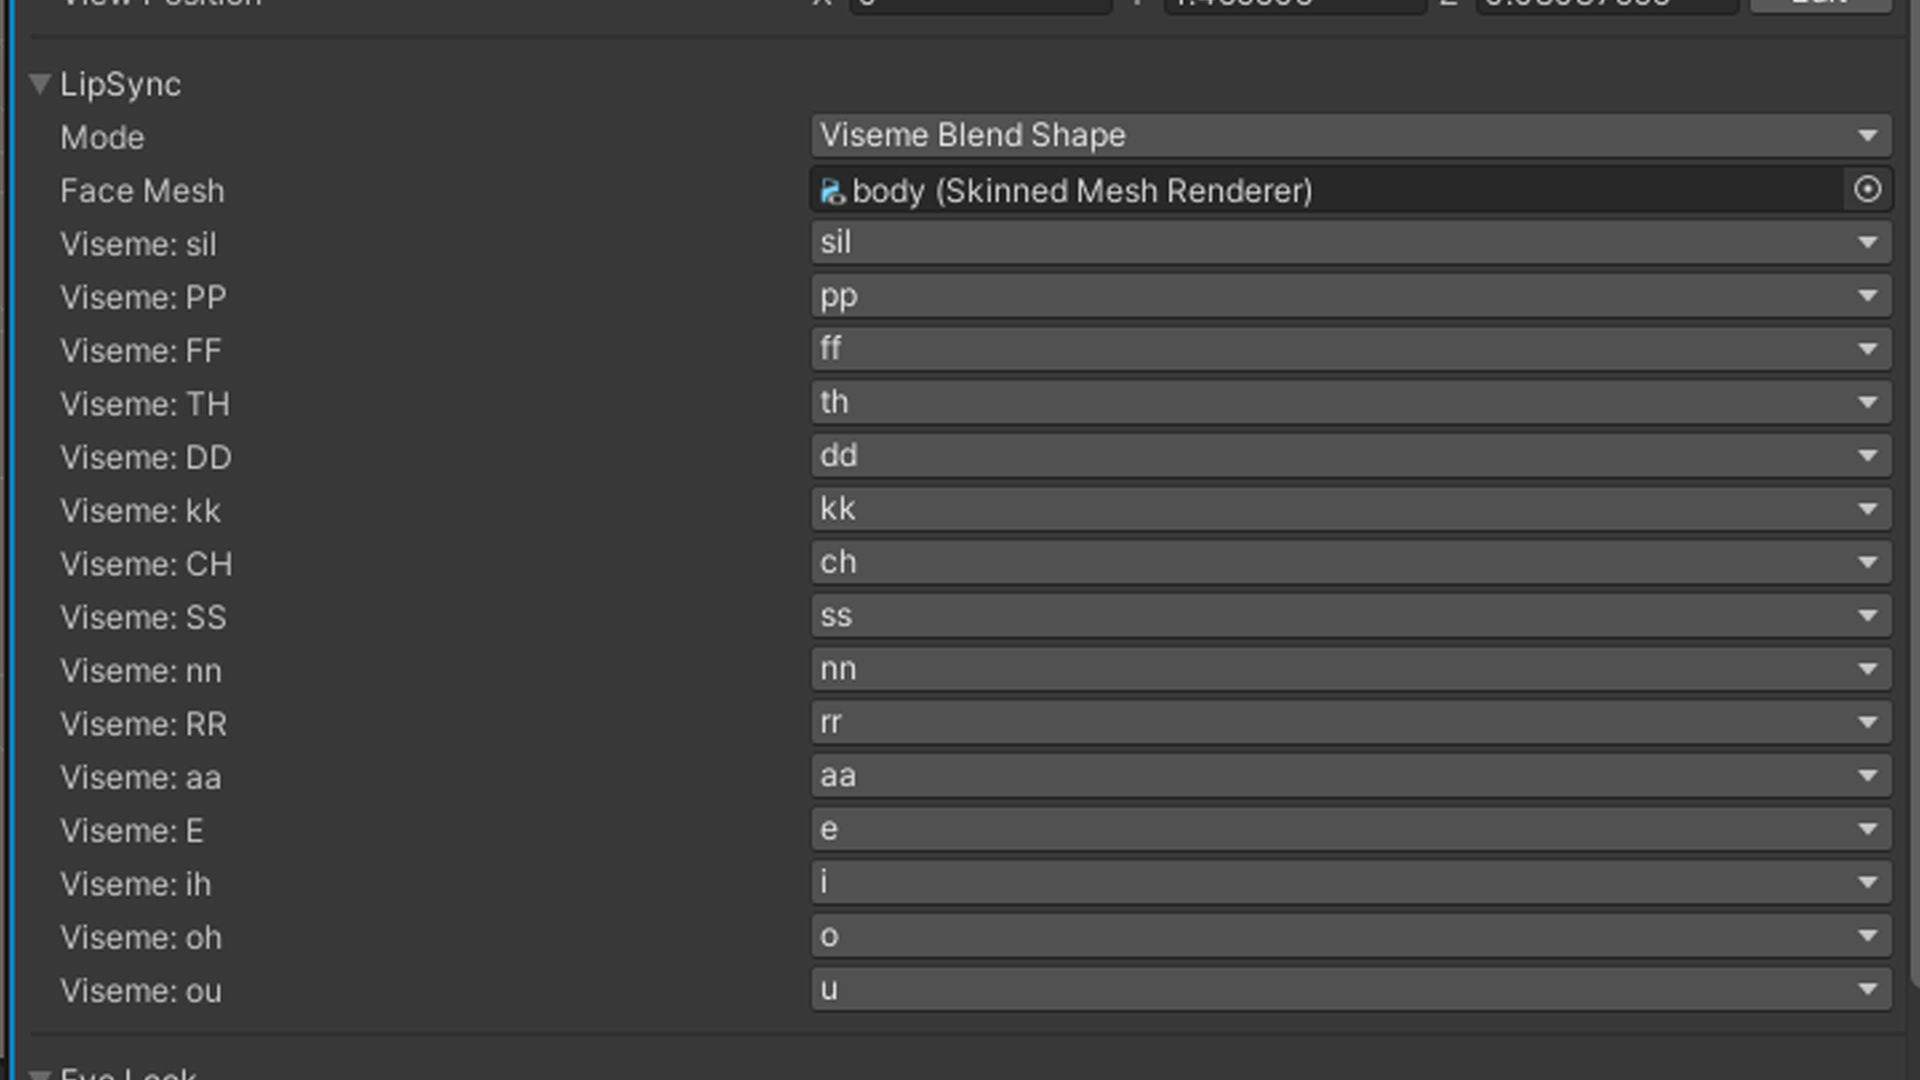Screen dimensions: 1920x1080
Task: Open the Viseme: nn dropdown
Action: (1350, 670)
